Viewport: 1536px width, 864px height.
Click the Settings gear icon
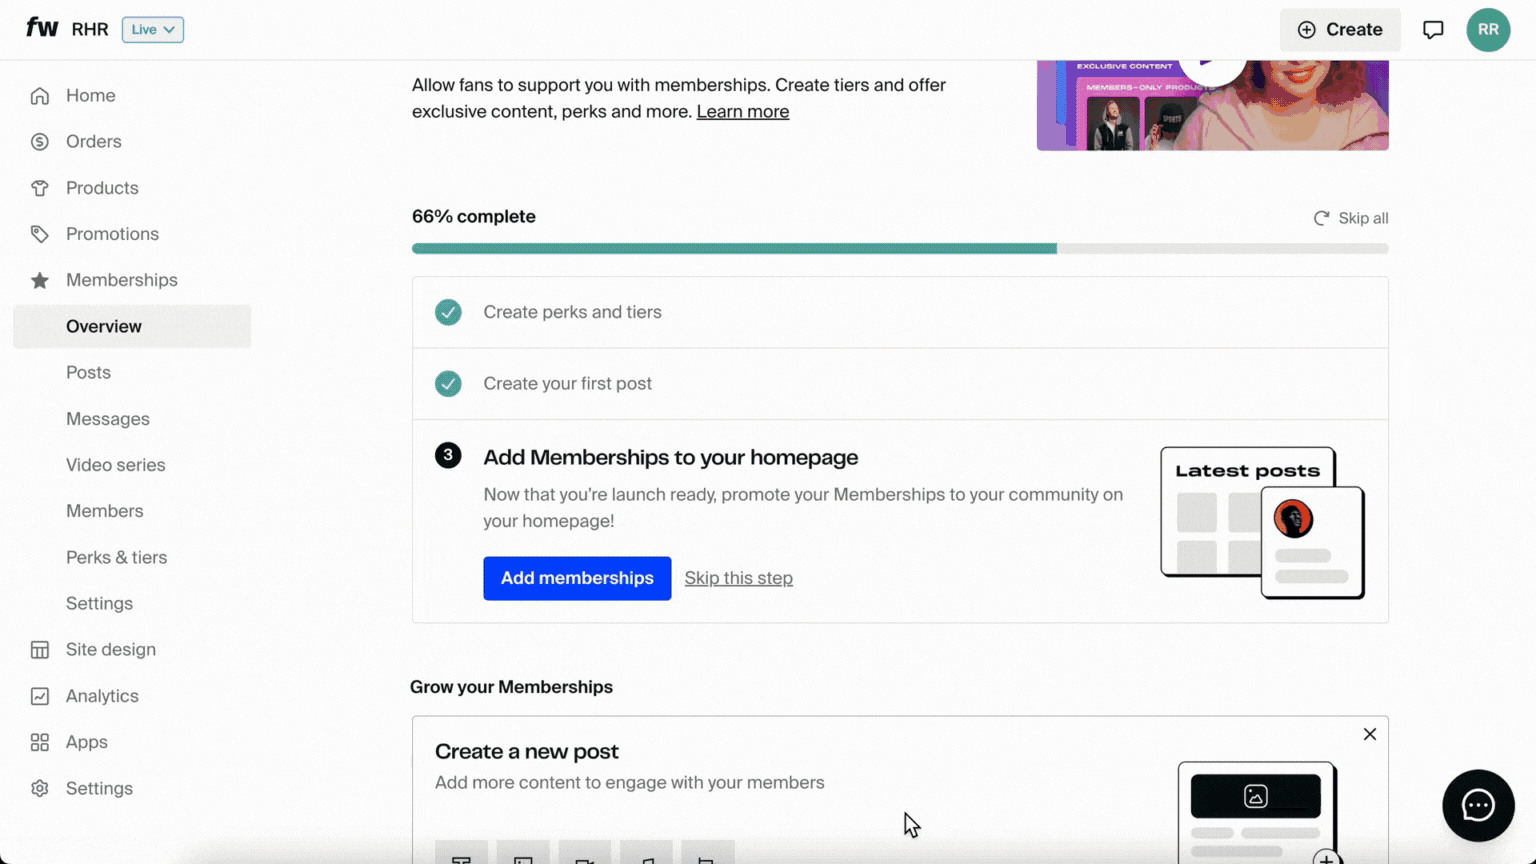click(x=40, y=788)
